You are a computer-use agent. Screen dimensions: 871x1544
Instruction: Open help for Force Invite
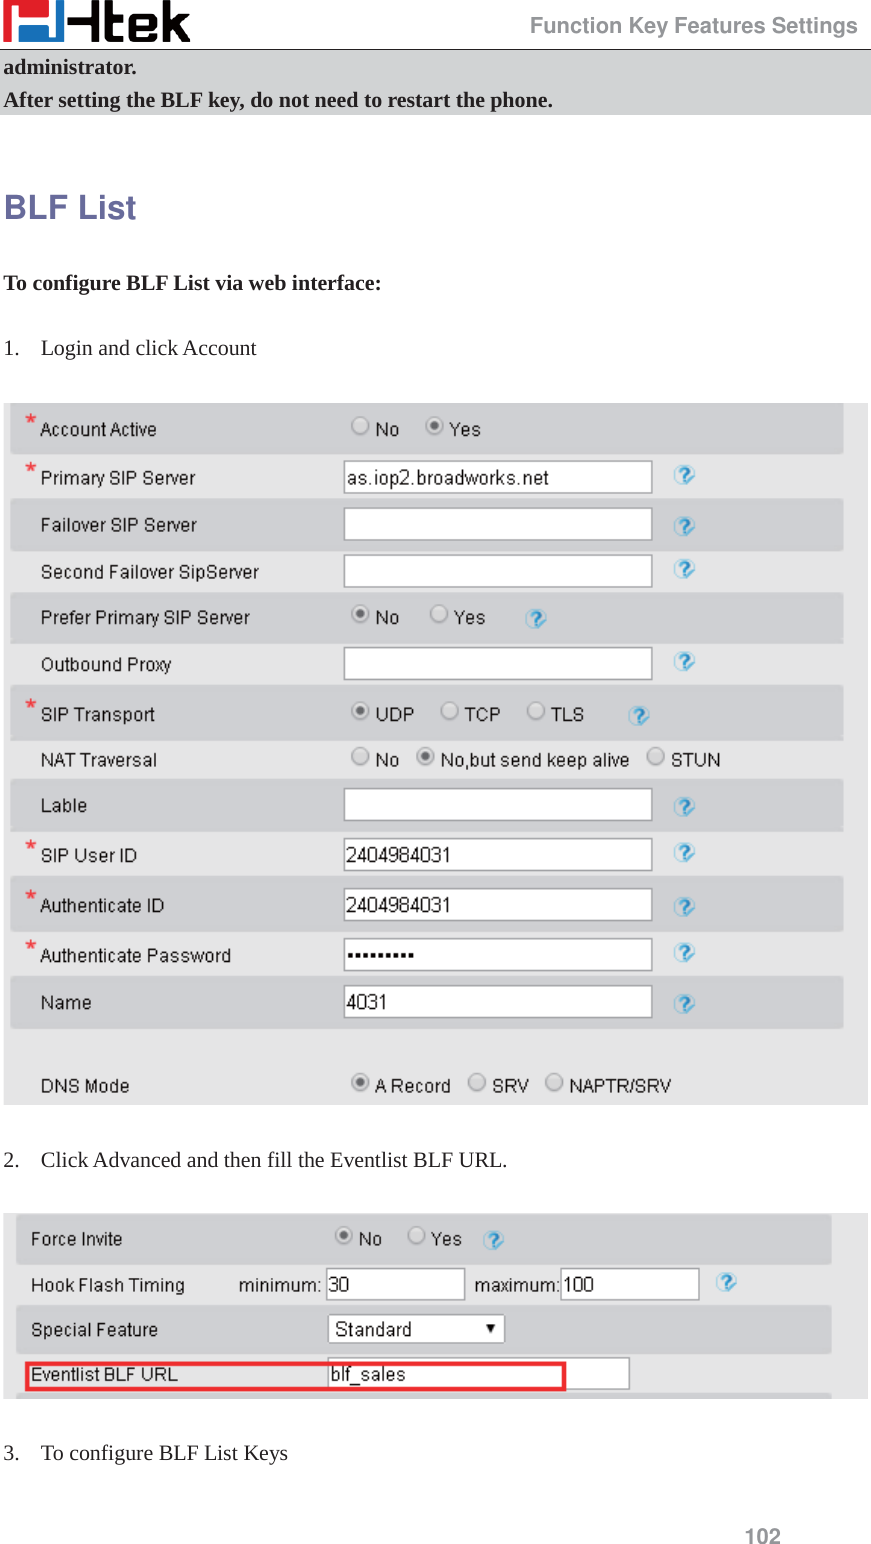click(x=493, y=1240)
